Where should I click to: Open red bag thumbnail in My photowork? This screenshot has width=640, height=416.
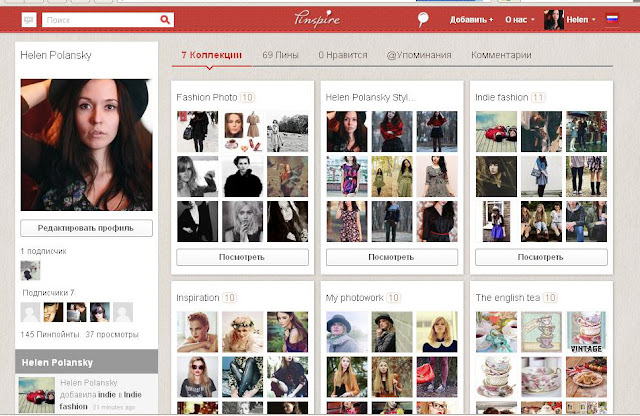437,377
